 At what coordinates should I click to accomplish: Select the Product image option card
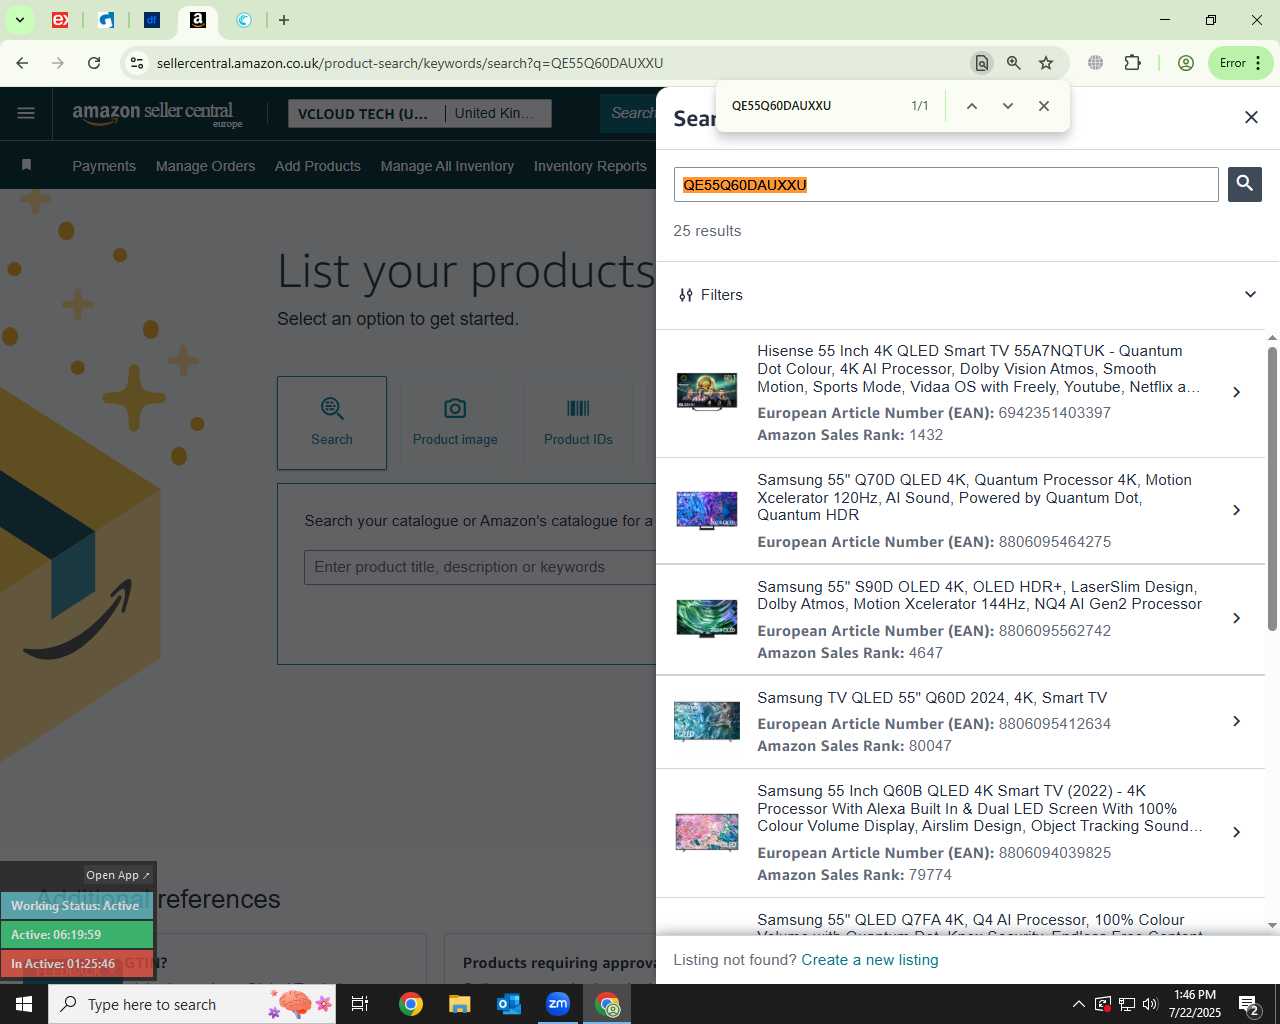(455, 423)
